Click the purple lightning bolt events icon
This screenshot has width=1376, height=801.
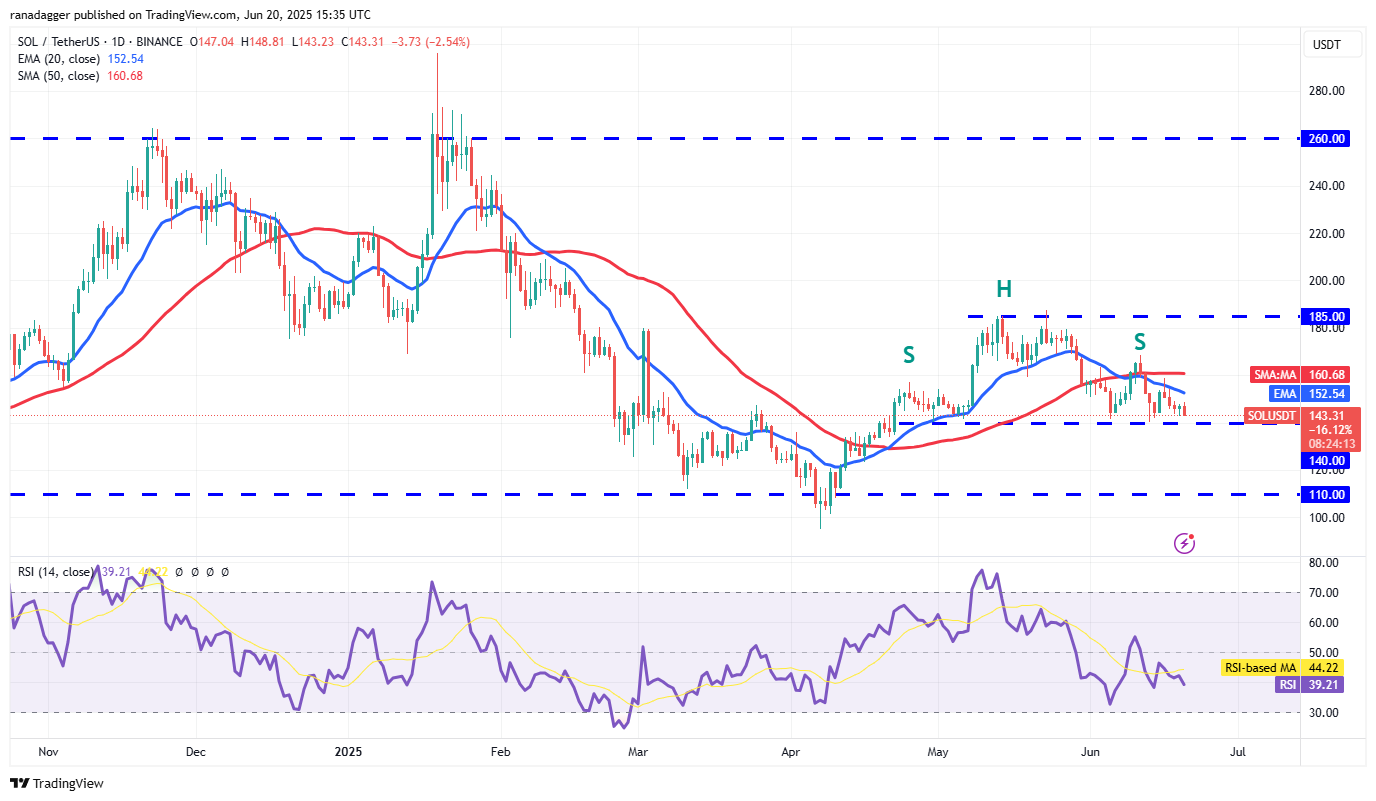tap(1184, 543)
